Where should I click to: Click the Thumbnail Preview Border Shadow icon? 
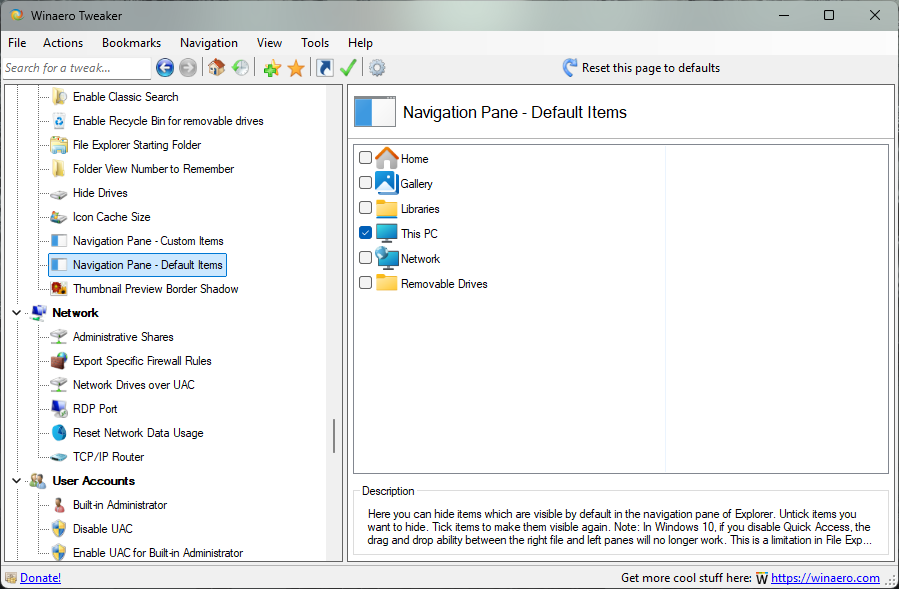click(x=59, y=288)
